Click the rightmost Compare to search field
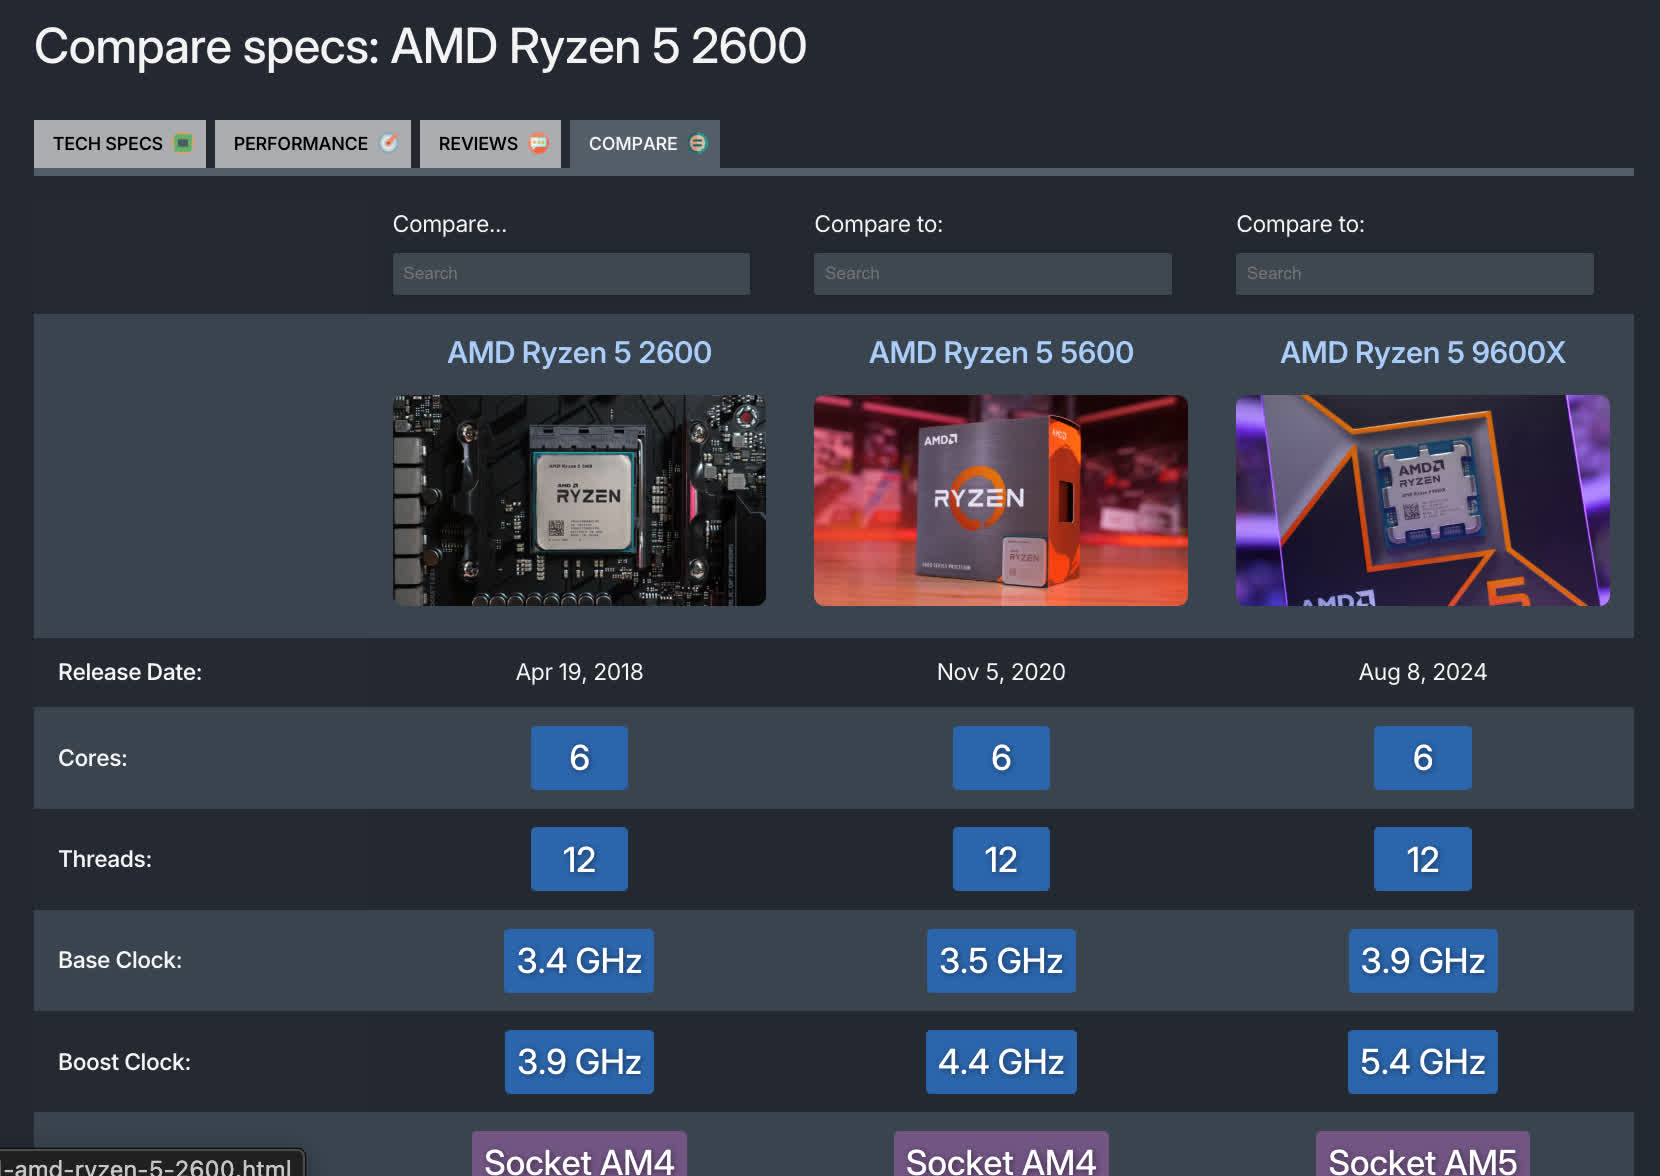1660x1176 pixels. coord(1414,273)
